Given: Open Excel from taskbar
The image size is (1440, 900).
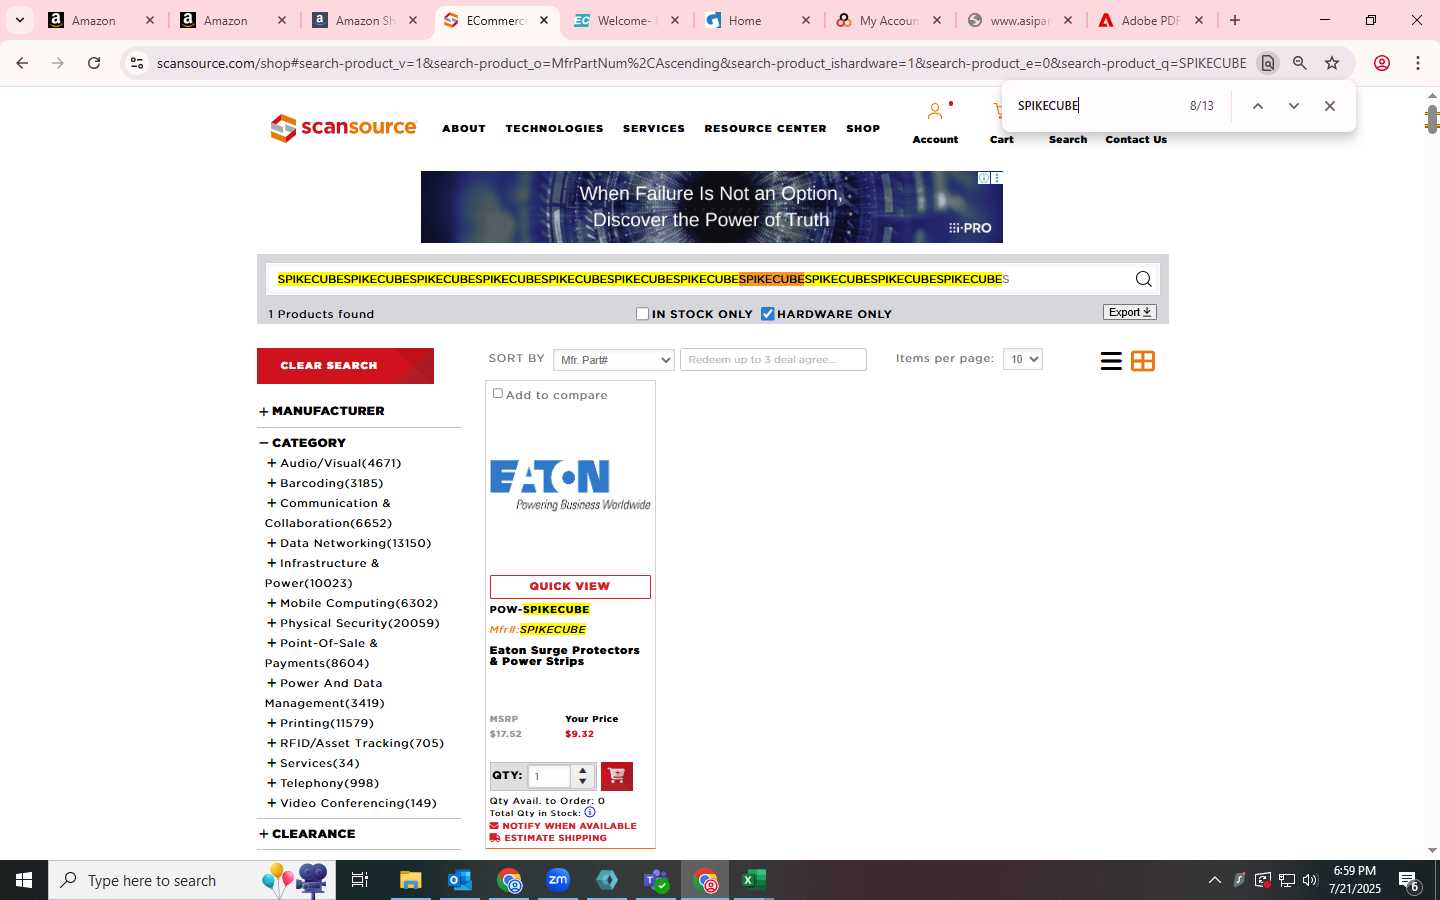Looking at the screenshot, I should pyautogui.click(x=754, y=880).
